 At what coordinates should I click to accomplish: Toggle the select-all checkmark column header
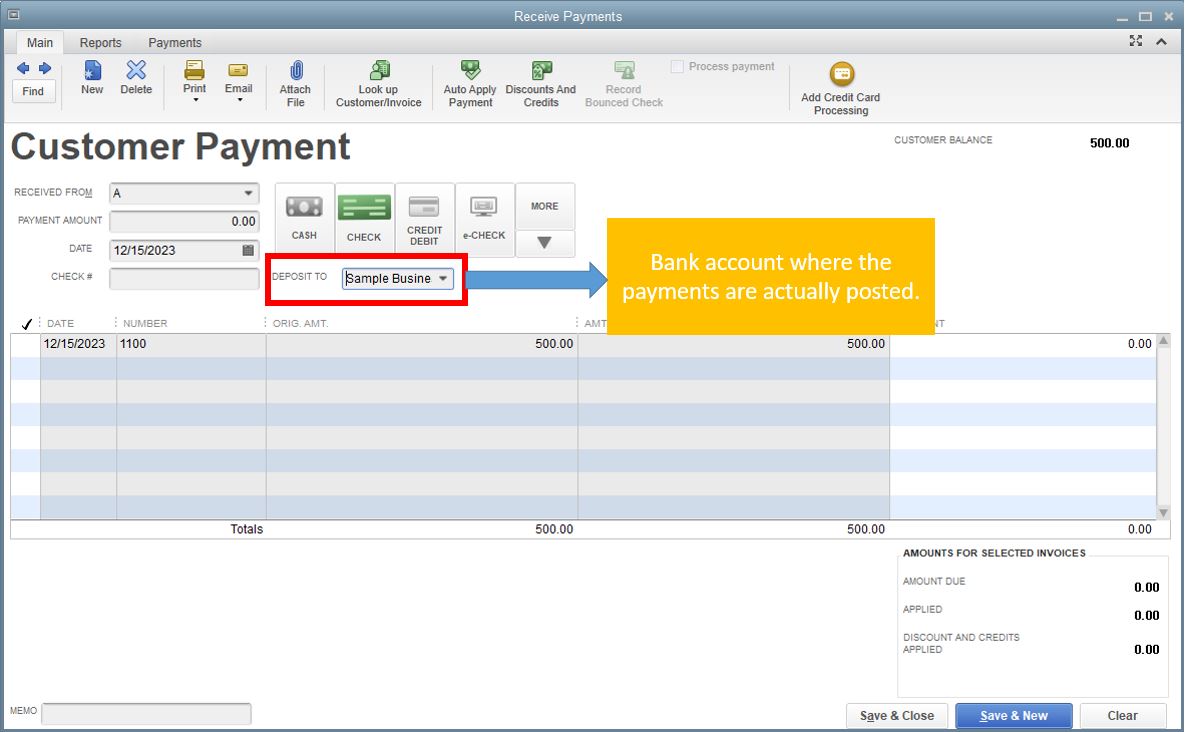tap(26, 324)
